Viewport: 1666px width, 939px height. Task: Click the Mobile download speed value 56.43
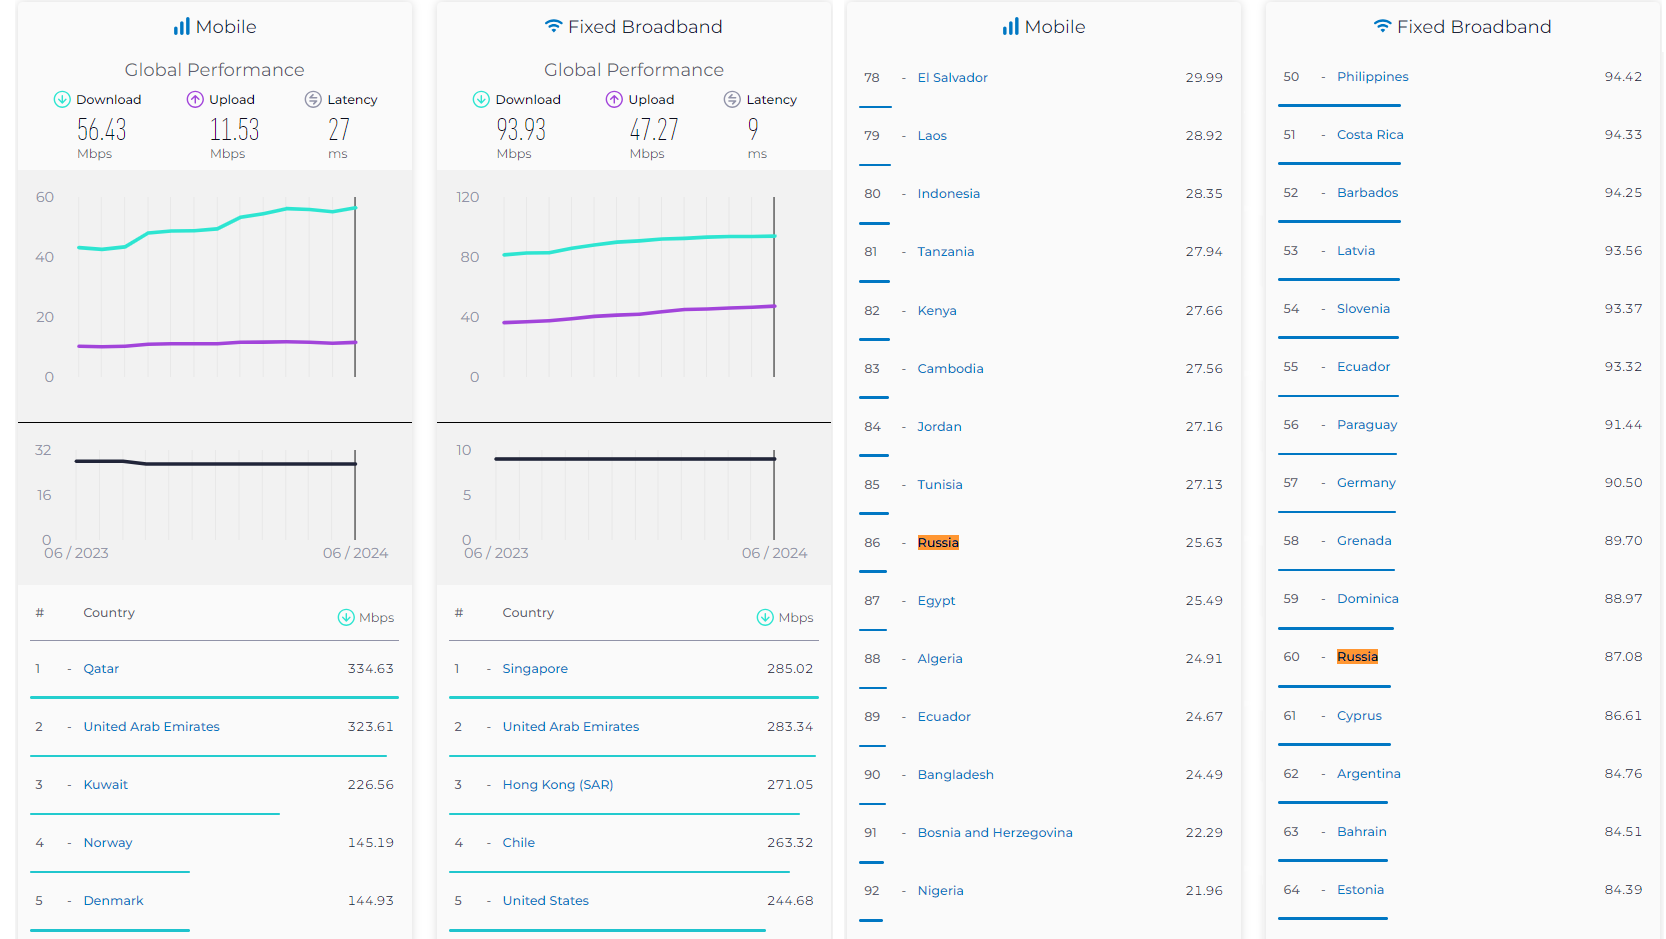click(x=102, y=130)
